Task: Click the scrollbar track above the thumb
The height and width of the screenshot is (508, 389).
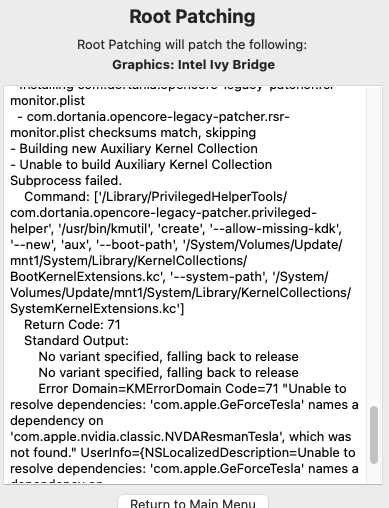Action: pos(374,246)
